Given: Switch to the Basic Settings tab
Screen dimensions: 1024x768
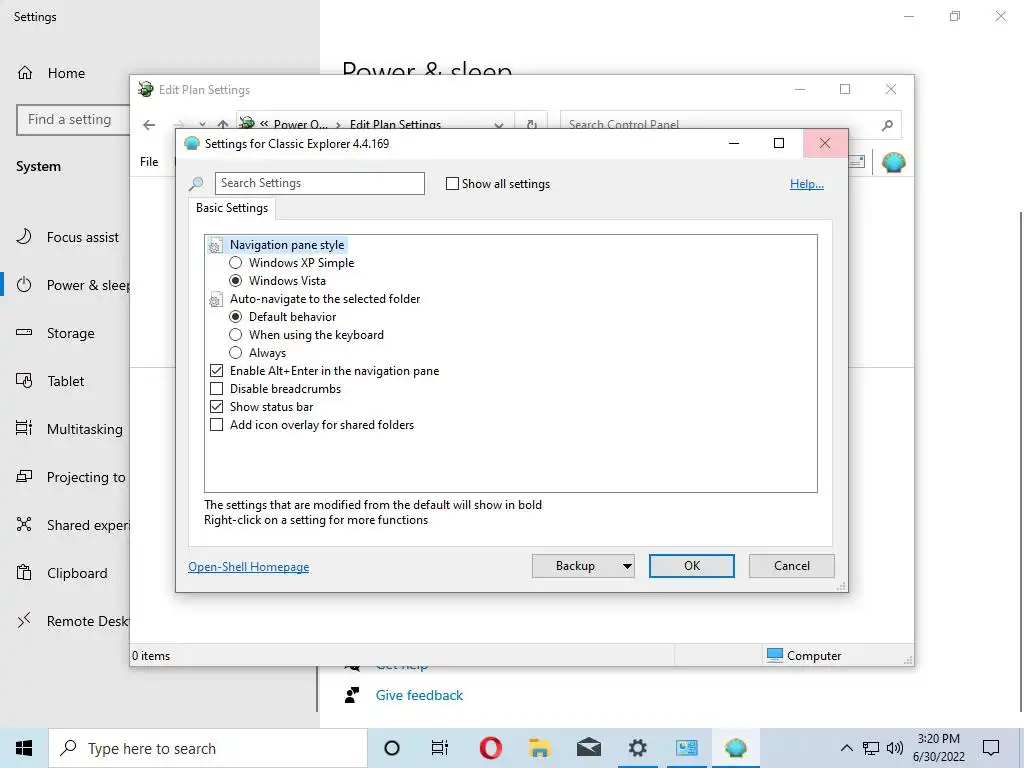Looking at the screenshot, I should (232, 208).
